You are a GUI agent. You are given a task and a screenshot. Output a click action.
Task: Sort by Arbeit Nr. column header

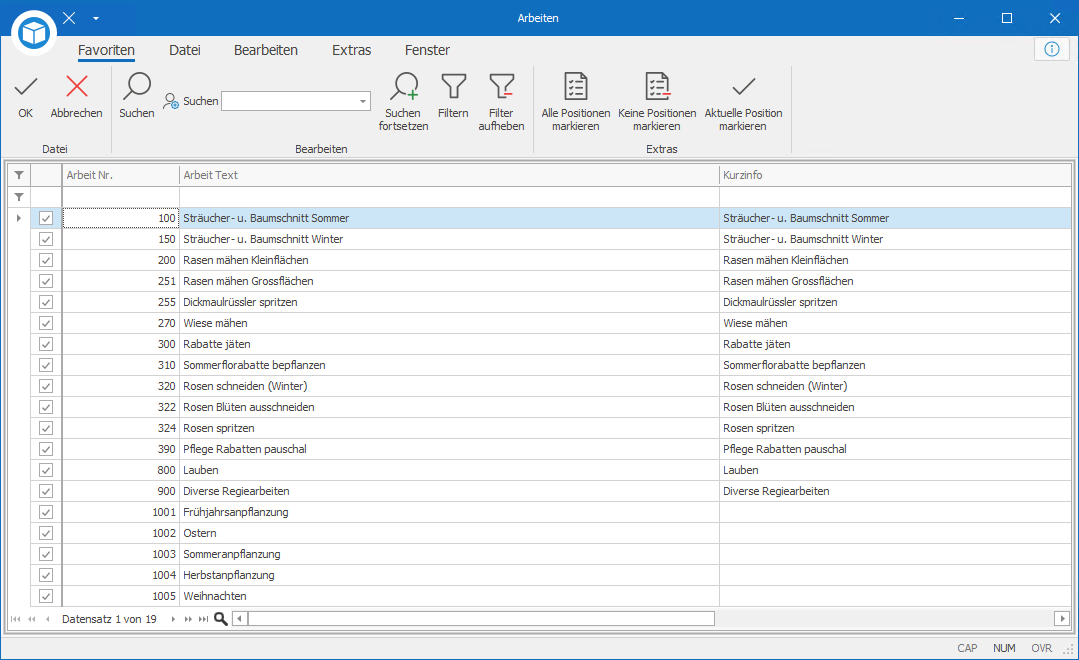click(120, 175)
